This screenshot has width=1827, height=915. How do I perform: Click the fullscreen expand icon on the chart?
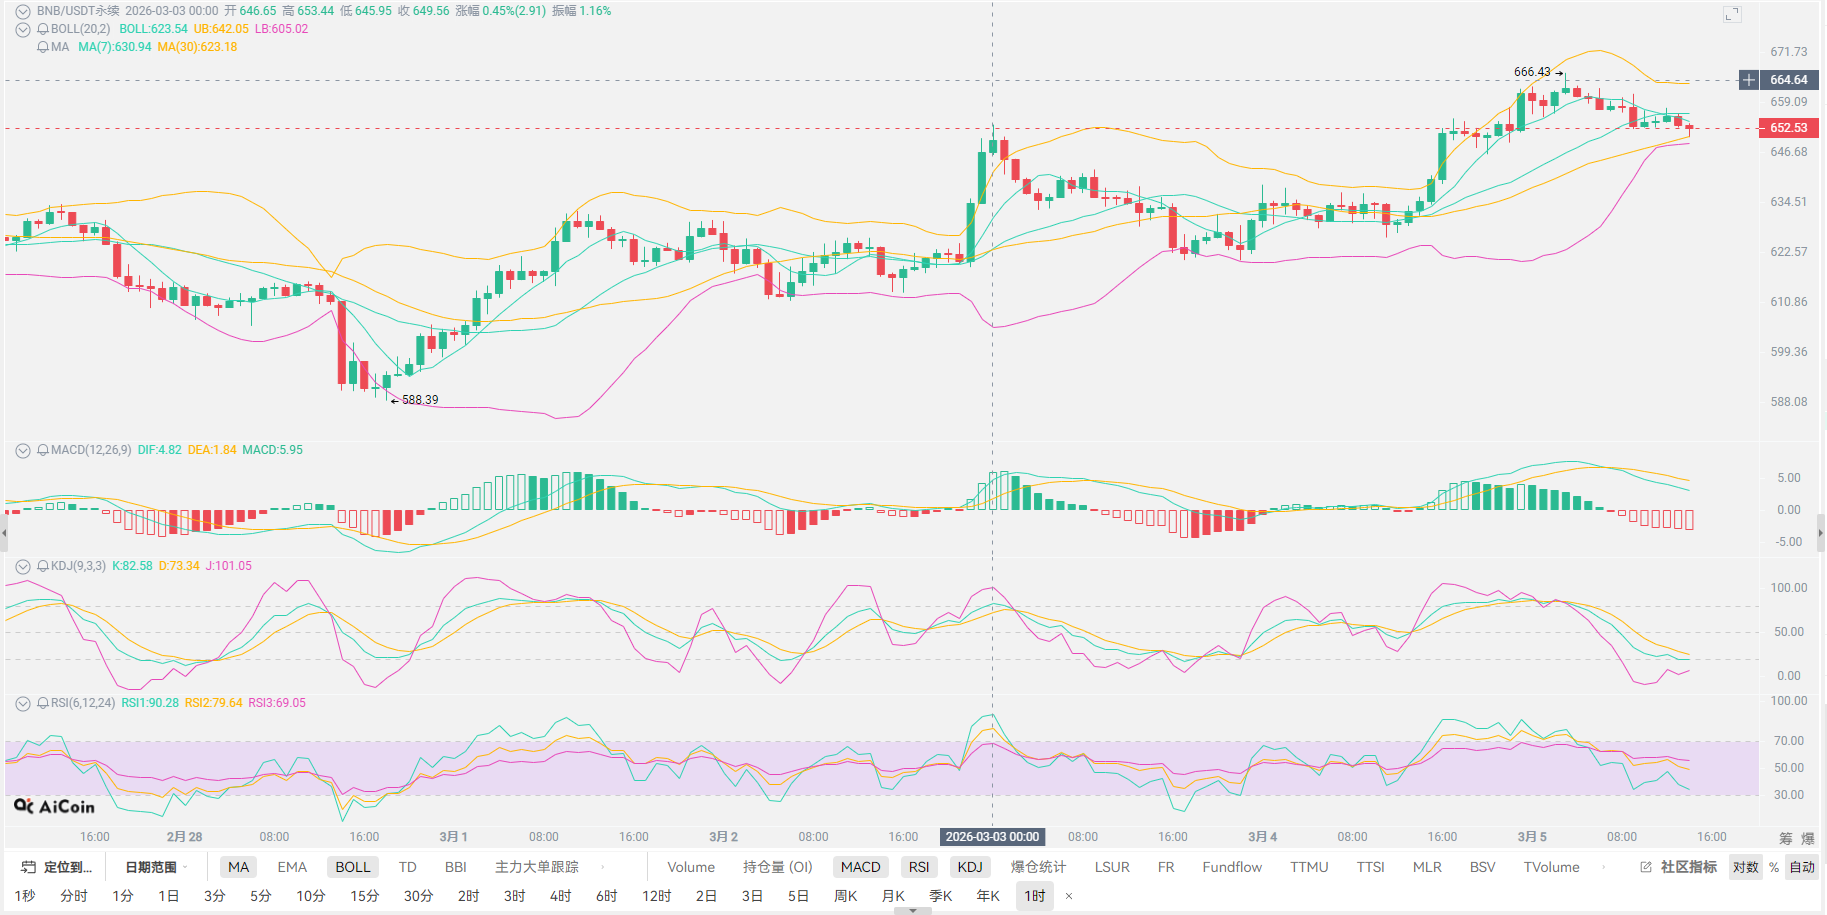[1732, 14]
